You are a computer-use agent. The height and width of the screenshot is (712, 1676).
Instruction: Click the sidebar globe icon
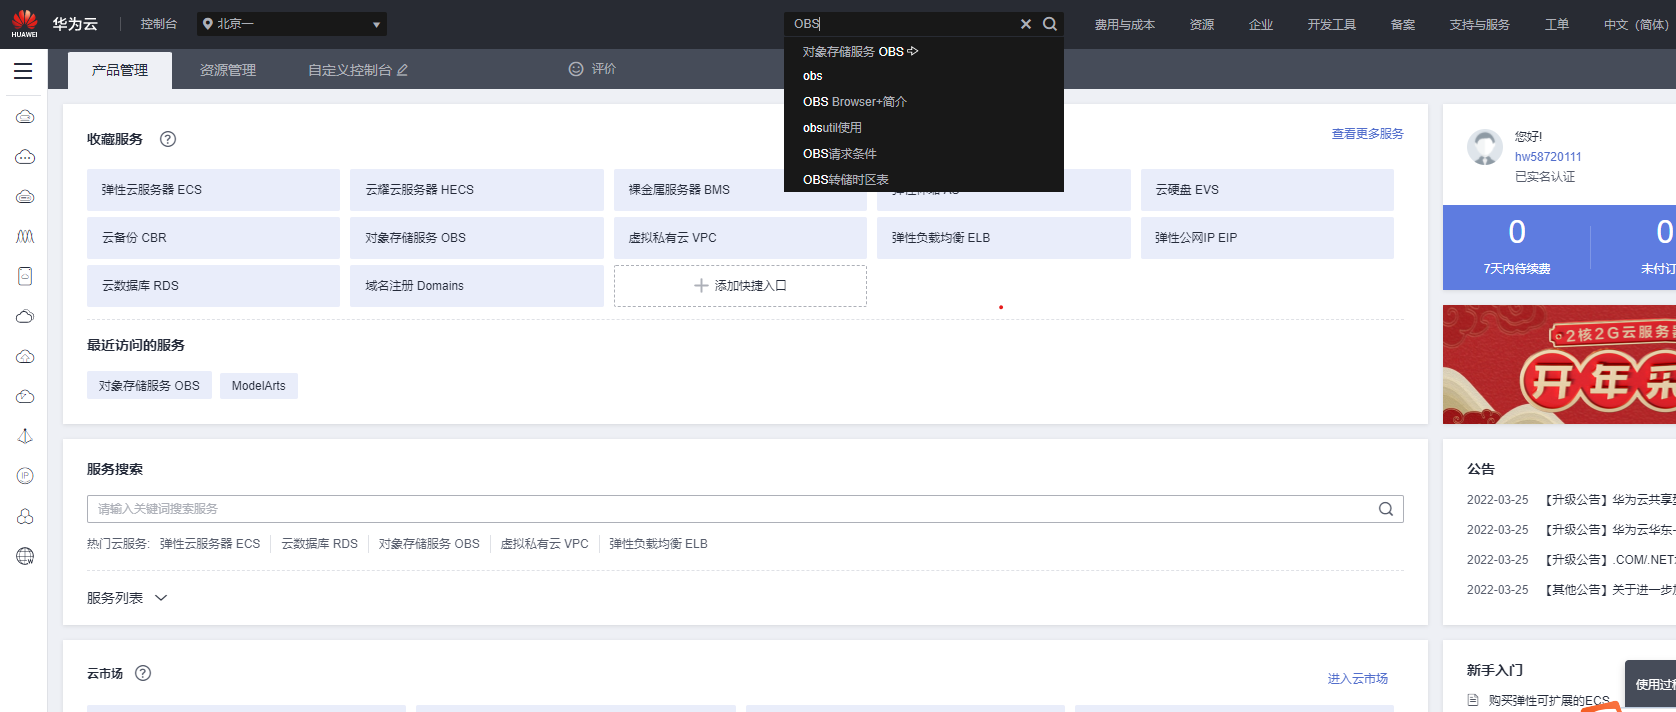[x=25, y=556]
